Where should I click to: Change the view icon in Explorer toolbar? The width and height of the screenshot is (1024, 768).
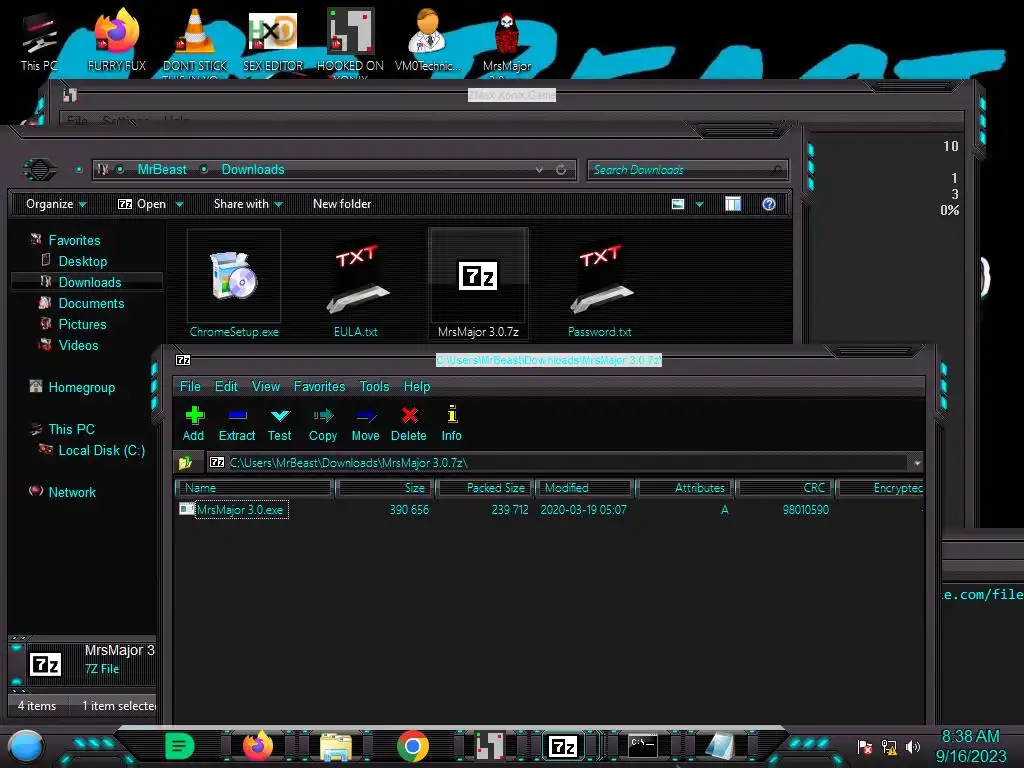tap(678, 204)
